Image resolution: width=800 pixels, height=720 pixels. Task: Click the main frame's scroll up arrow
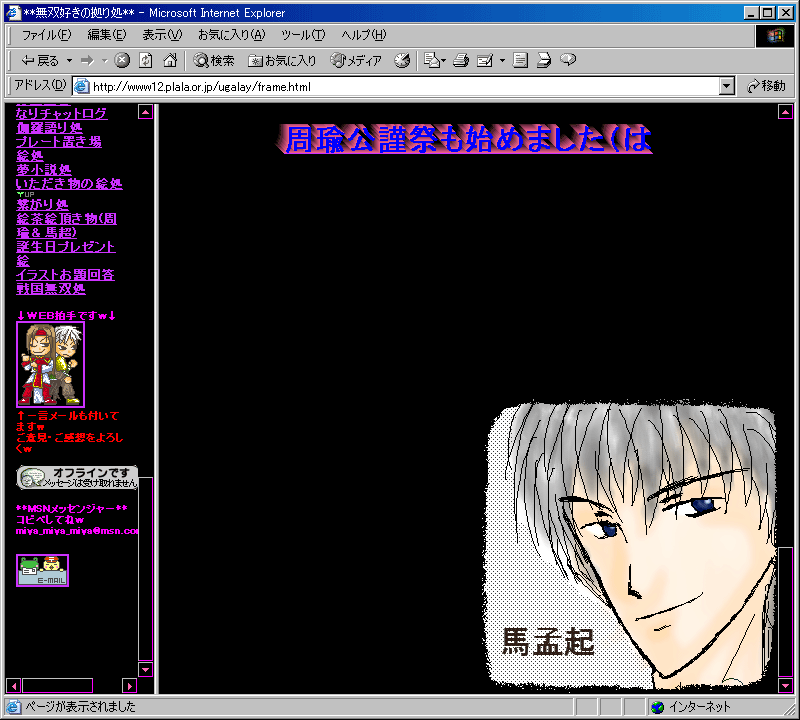pos(785,112)
